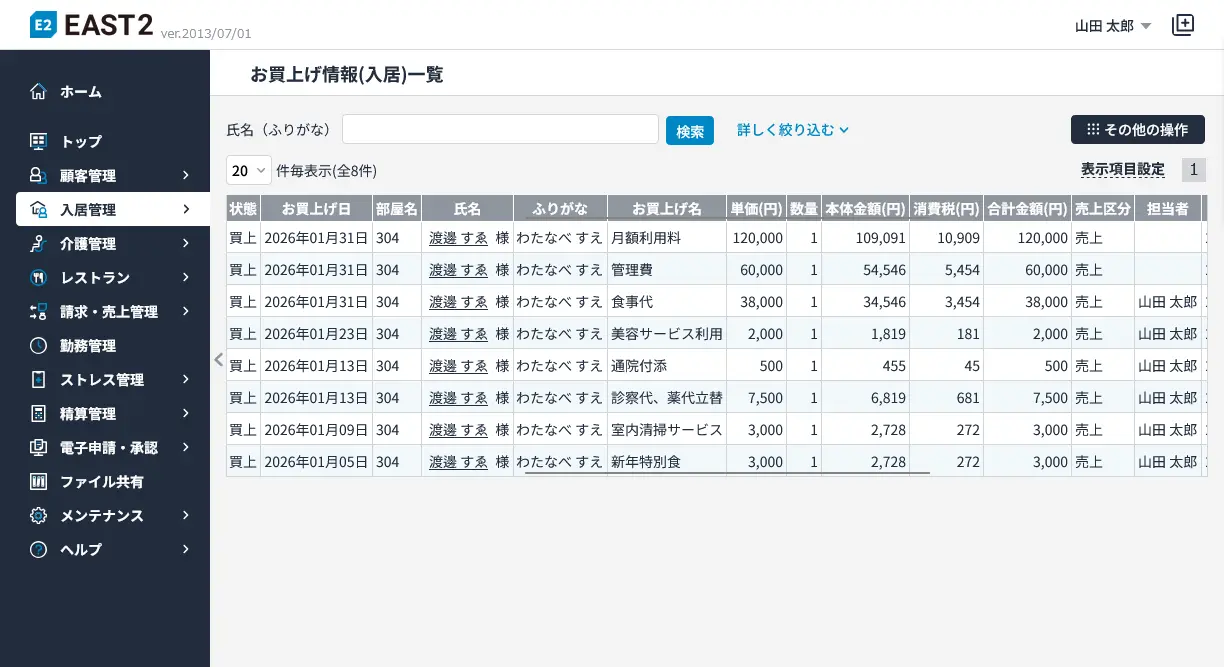The image size is (1224, 667).
Task: Open その他の操作 button
Action: click(x=1137, y=130)
